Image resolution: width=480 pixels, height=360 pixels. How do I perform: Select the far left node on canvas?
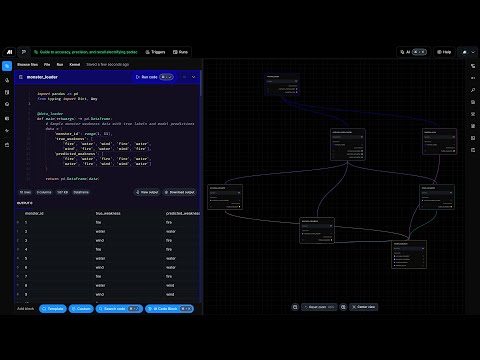225,197
